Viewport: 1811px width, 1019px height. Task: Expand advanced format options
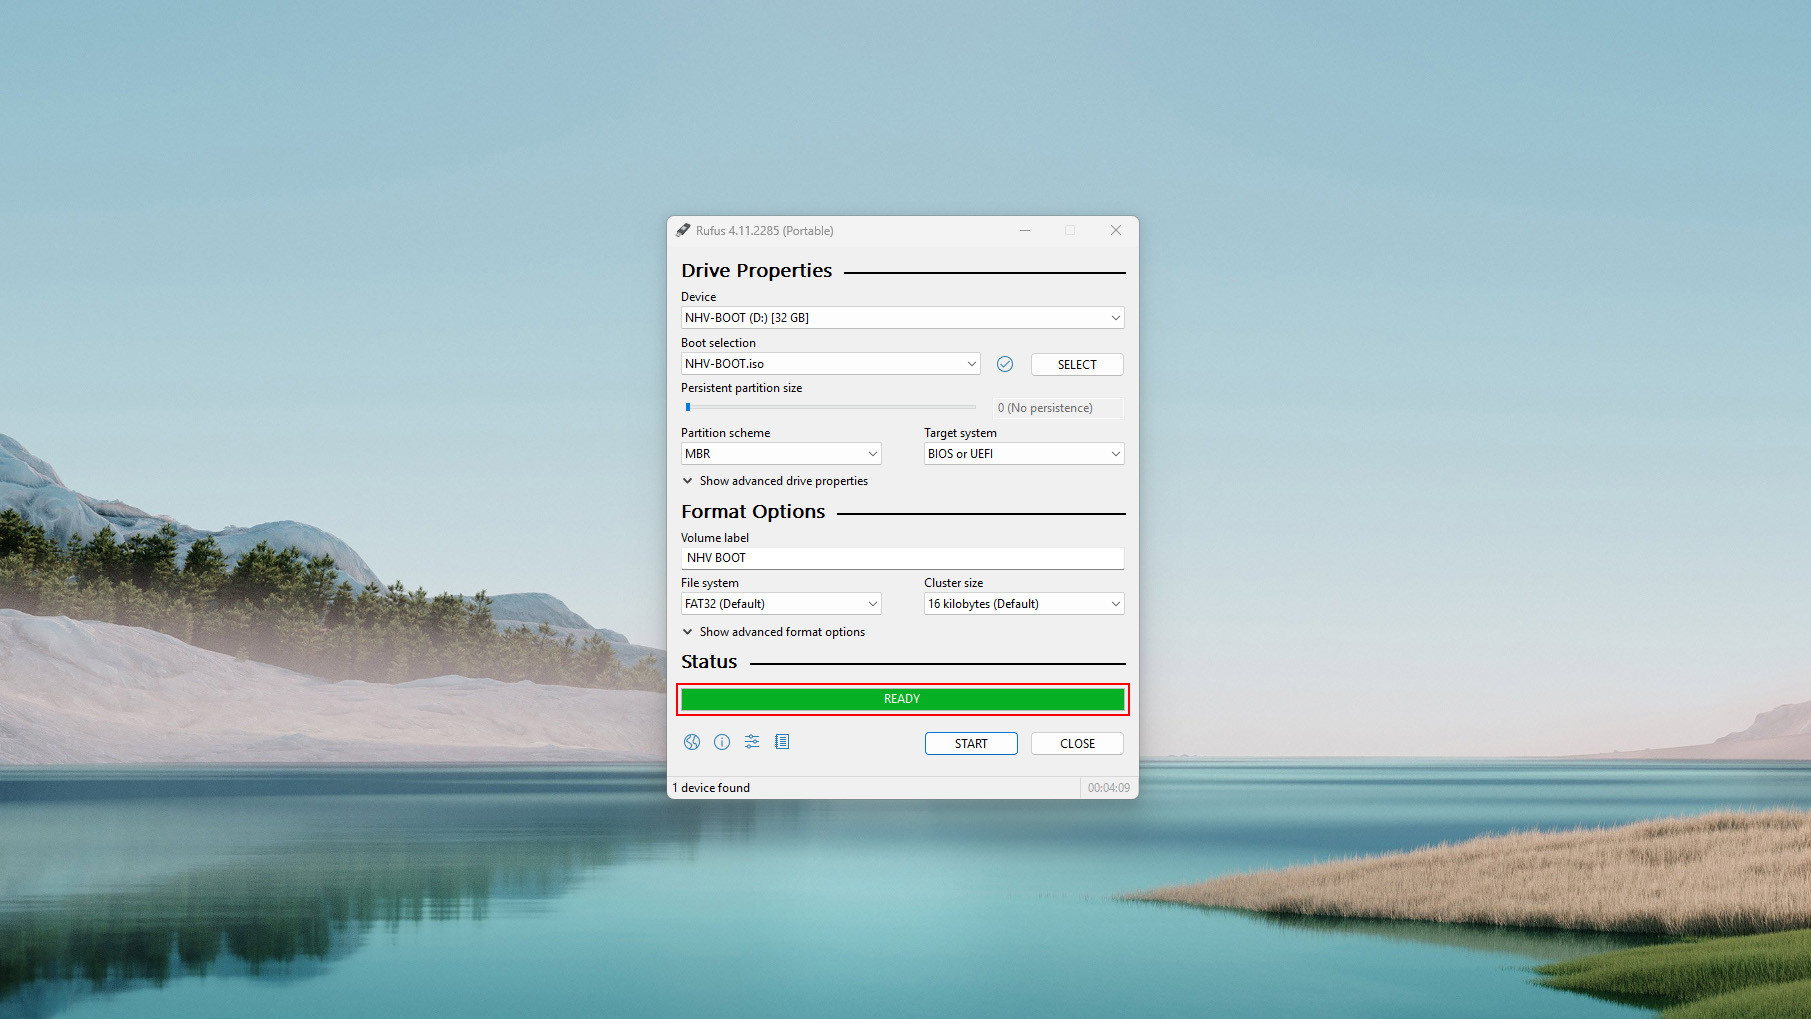(x=774, y=632)
